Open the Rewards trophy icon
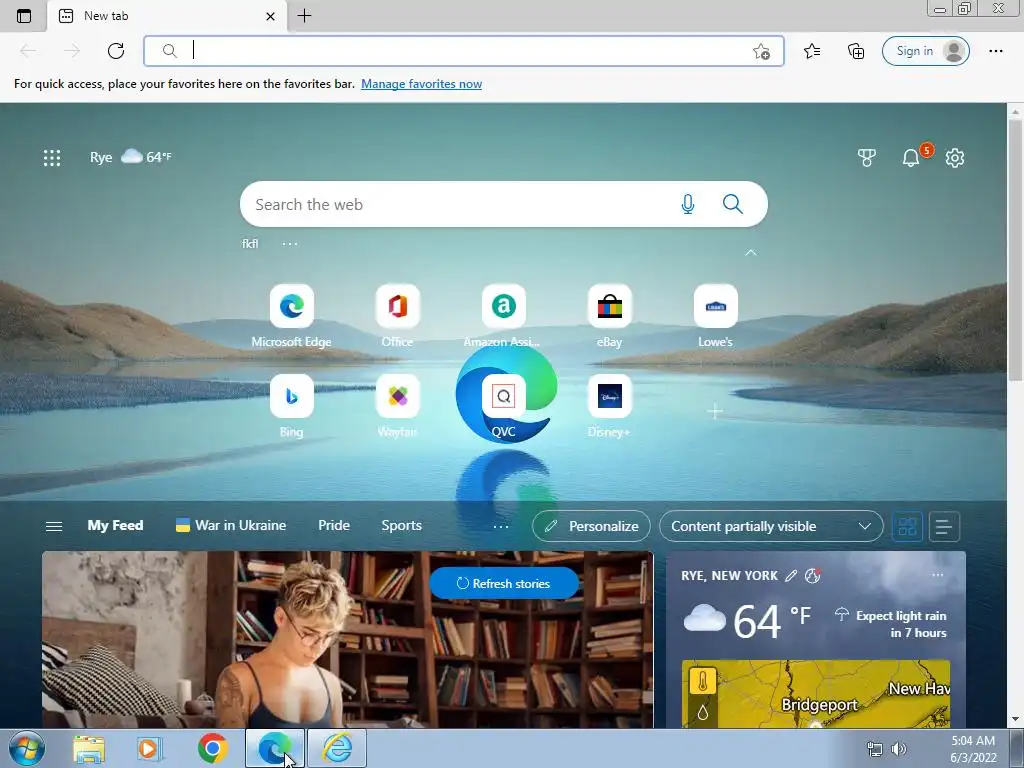 [867, 157]
